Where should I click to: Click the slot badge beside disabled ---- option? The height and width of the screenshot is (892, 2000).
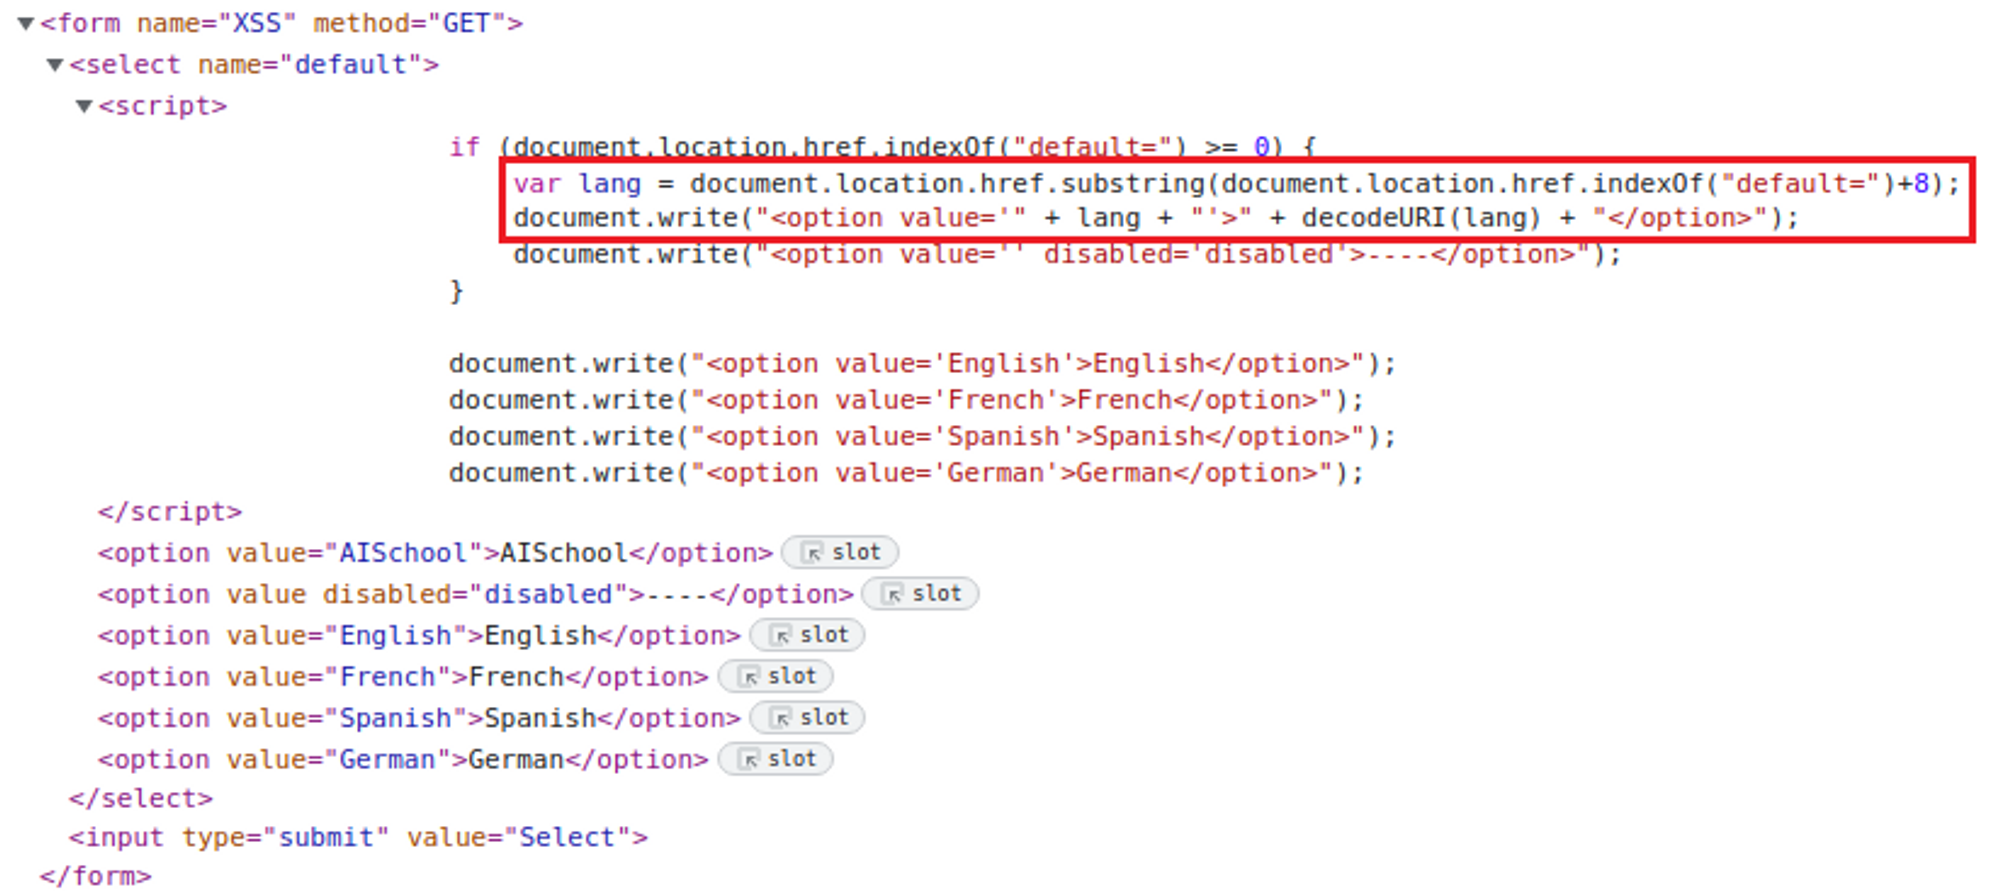pos(920,593)
